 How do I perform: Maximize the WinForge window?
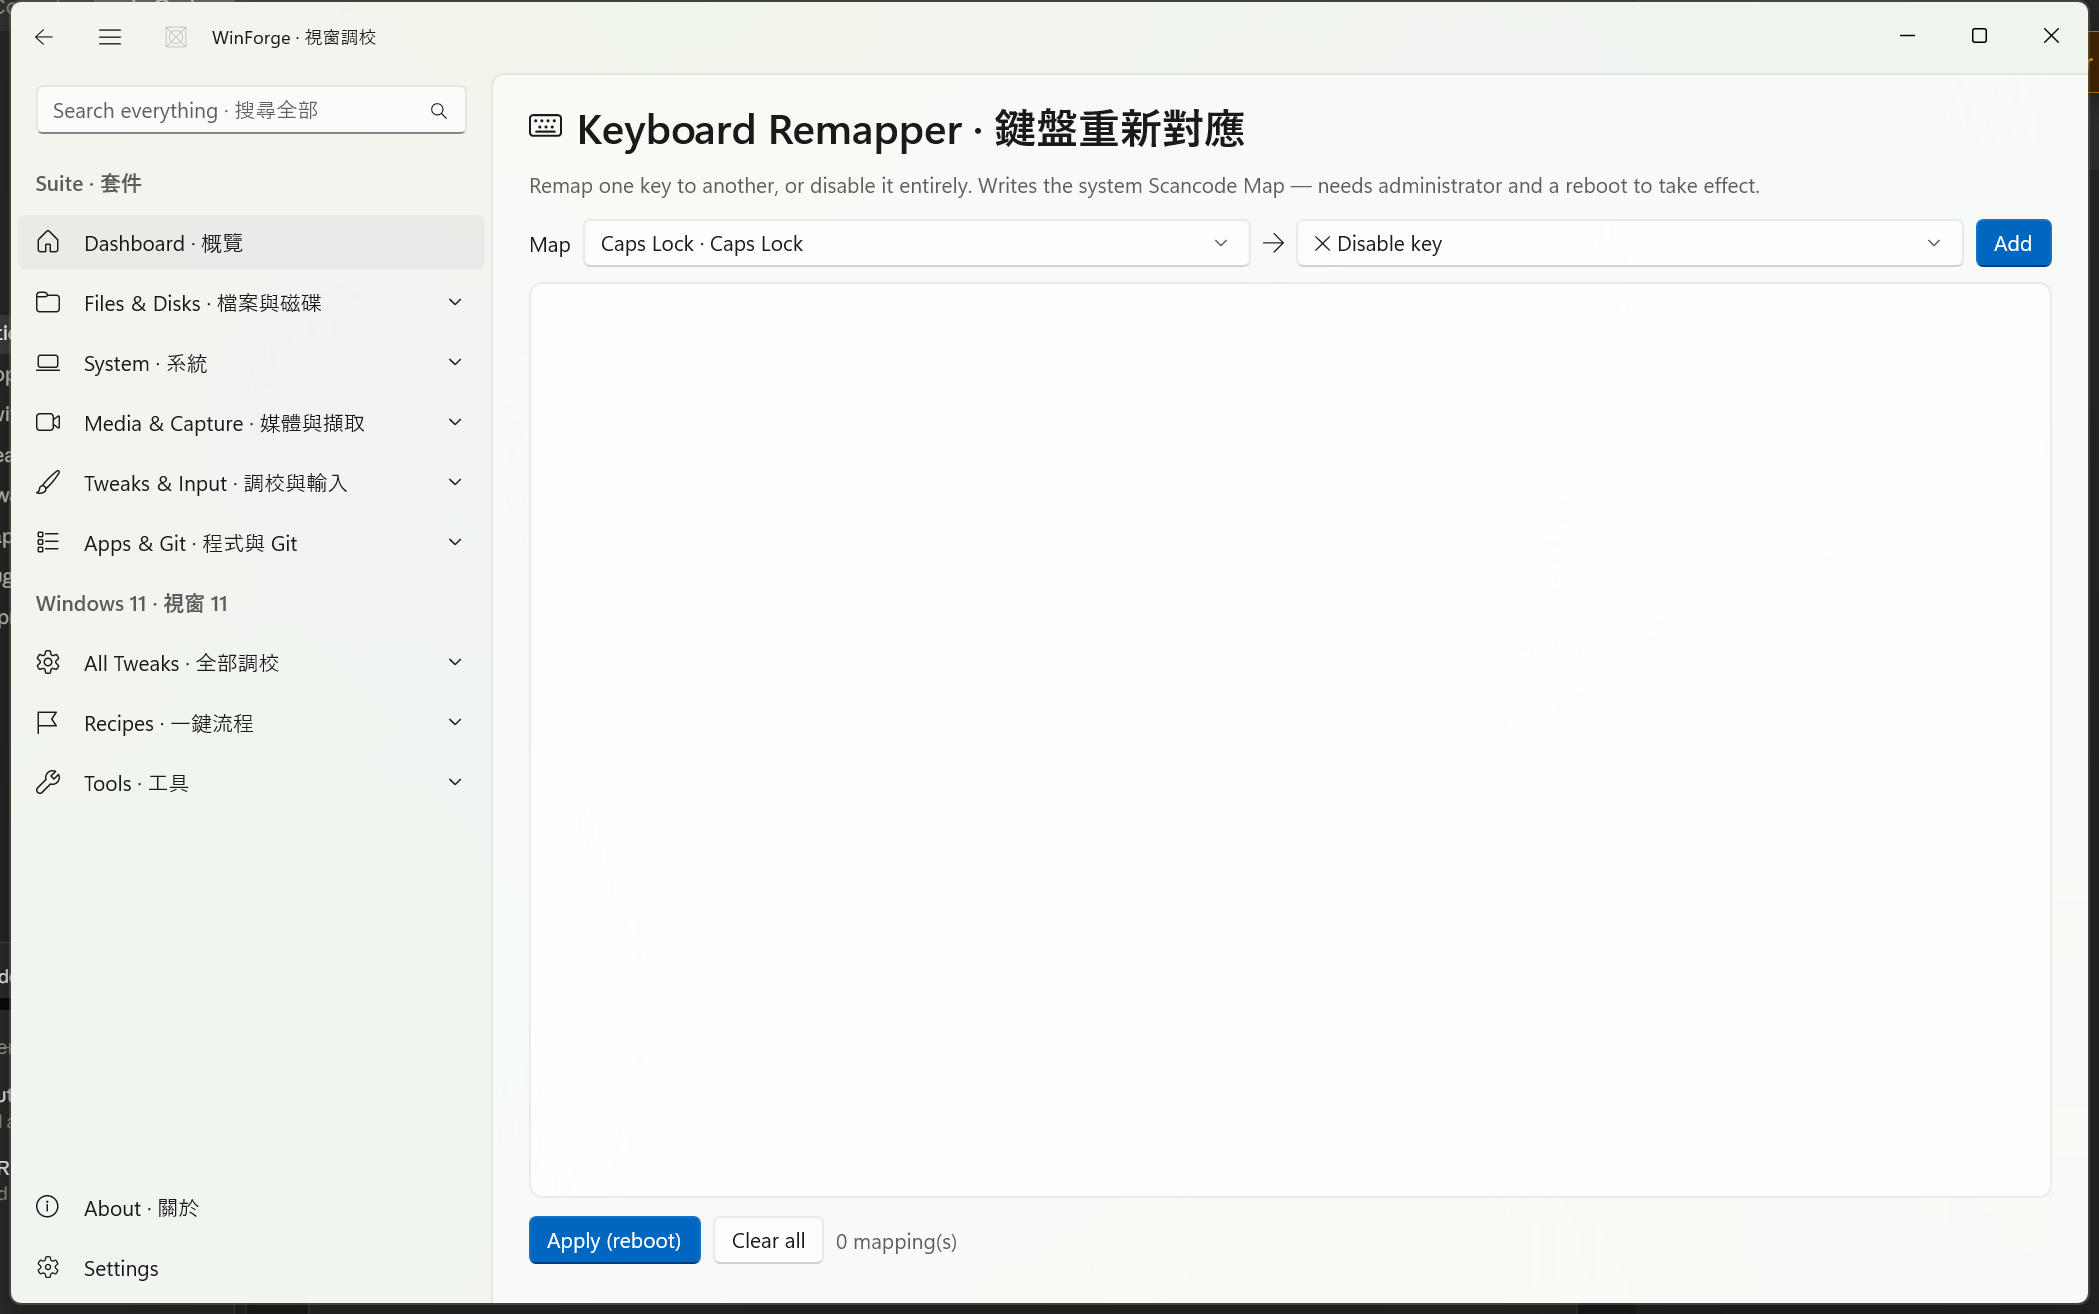pyautogui.click(x=1979, y=36)
